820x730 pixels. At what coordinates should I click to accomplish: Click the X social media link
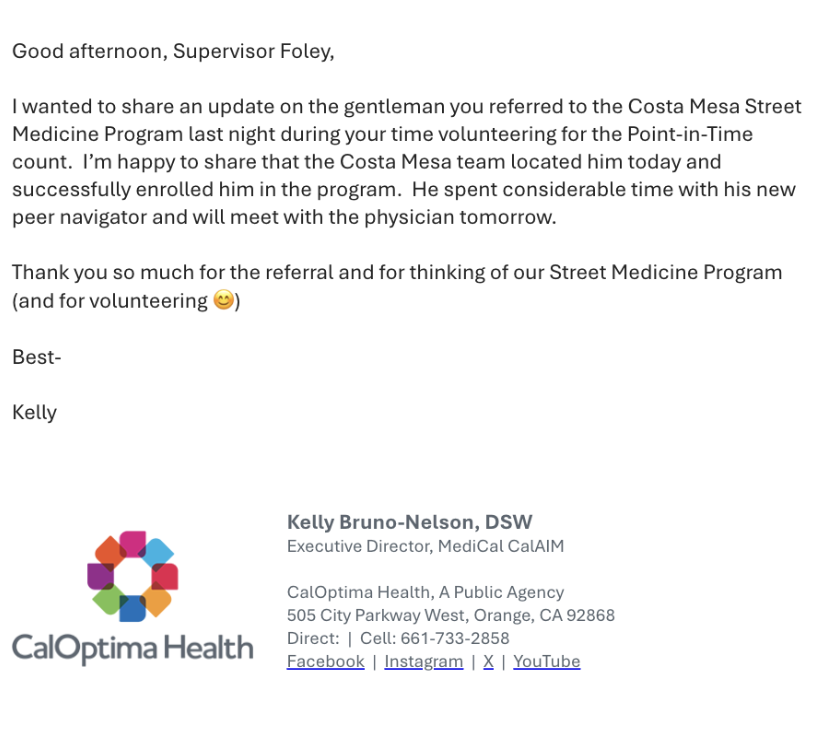[x=488, y=661]
